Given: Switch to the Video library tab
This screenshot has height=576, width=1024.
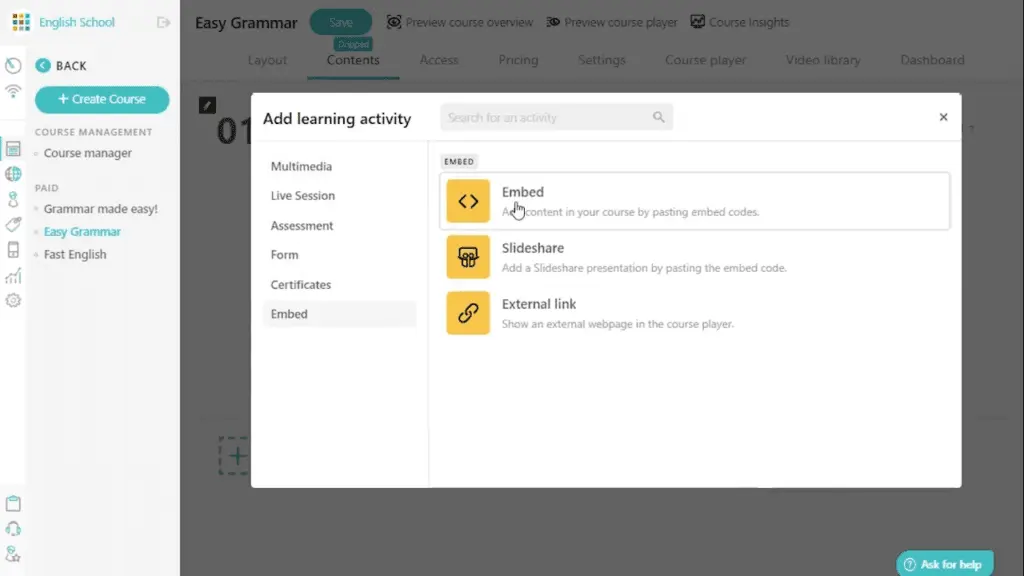Looking at the screenshot, I should (x=823, y=60).
